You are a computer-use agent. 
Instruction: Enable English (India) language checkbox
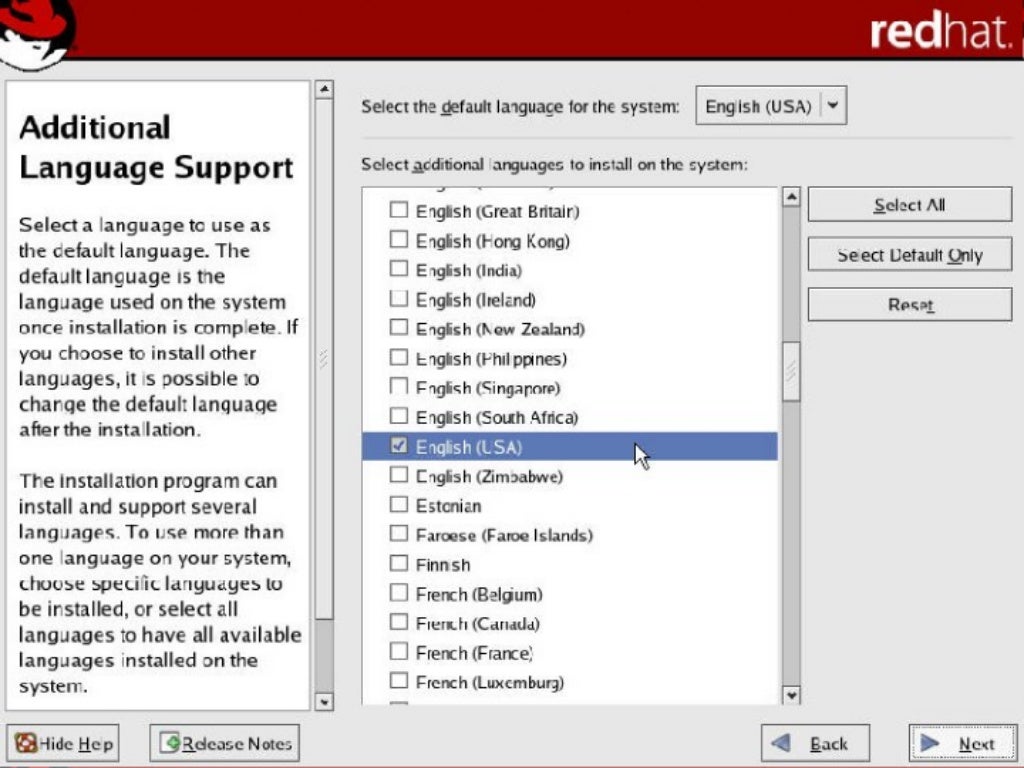coord(398,269)
